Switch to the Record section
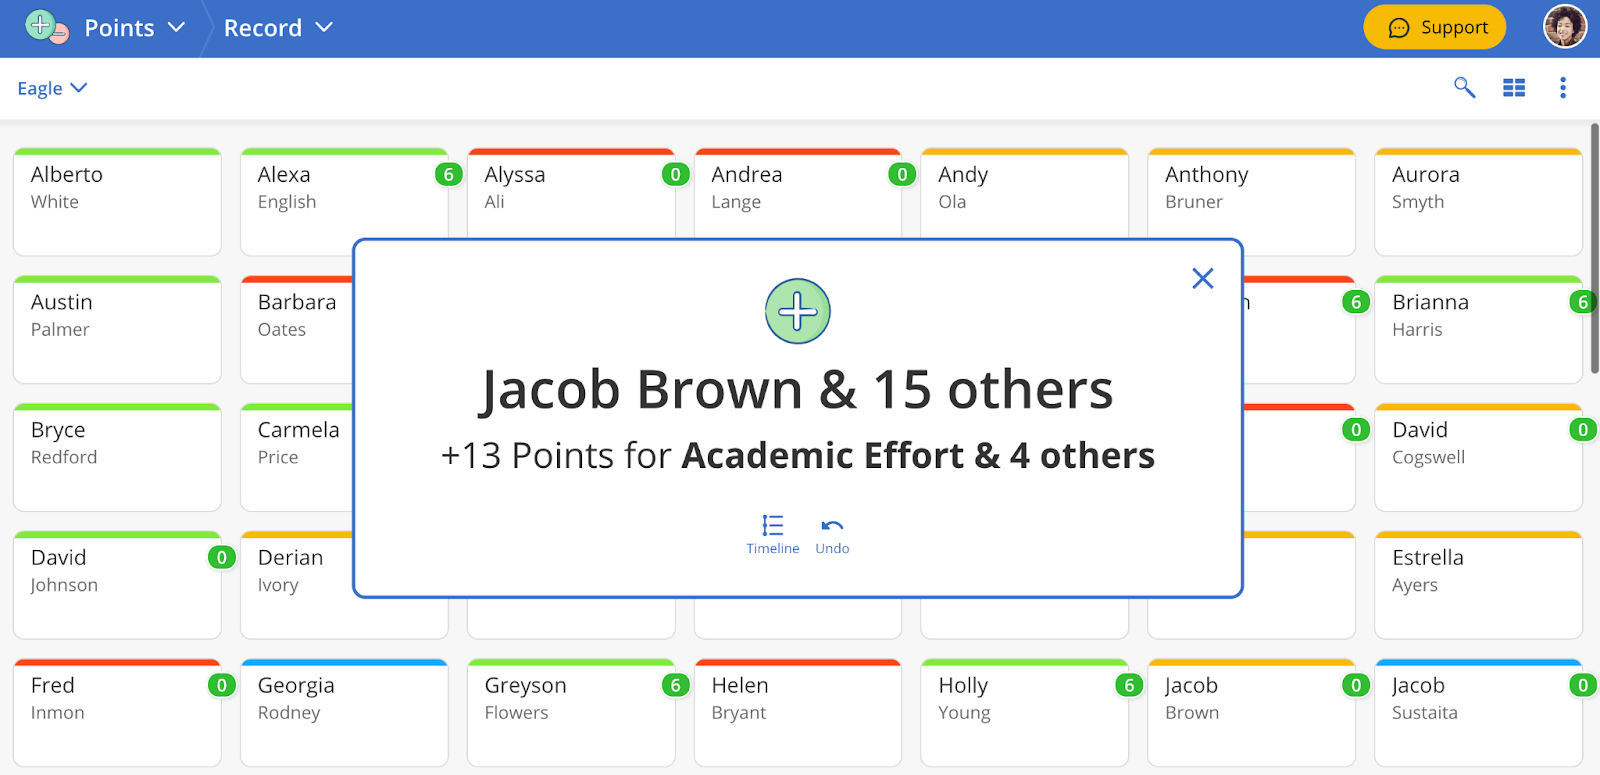This screenshot has width=1600, height=775. pos(263,27)
